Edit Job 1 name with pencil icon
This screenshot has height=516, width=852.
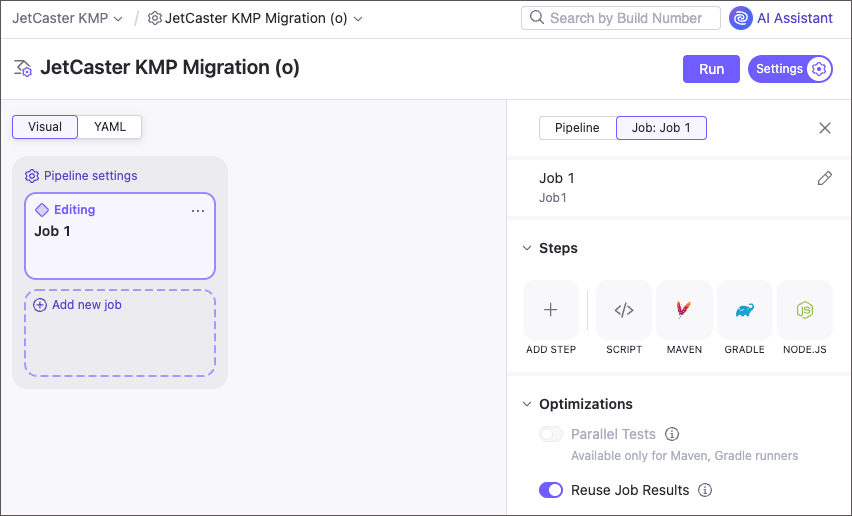[824, 178]
